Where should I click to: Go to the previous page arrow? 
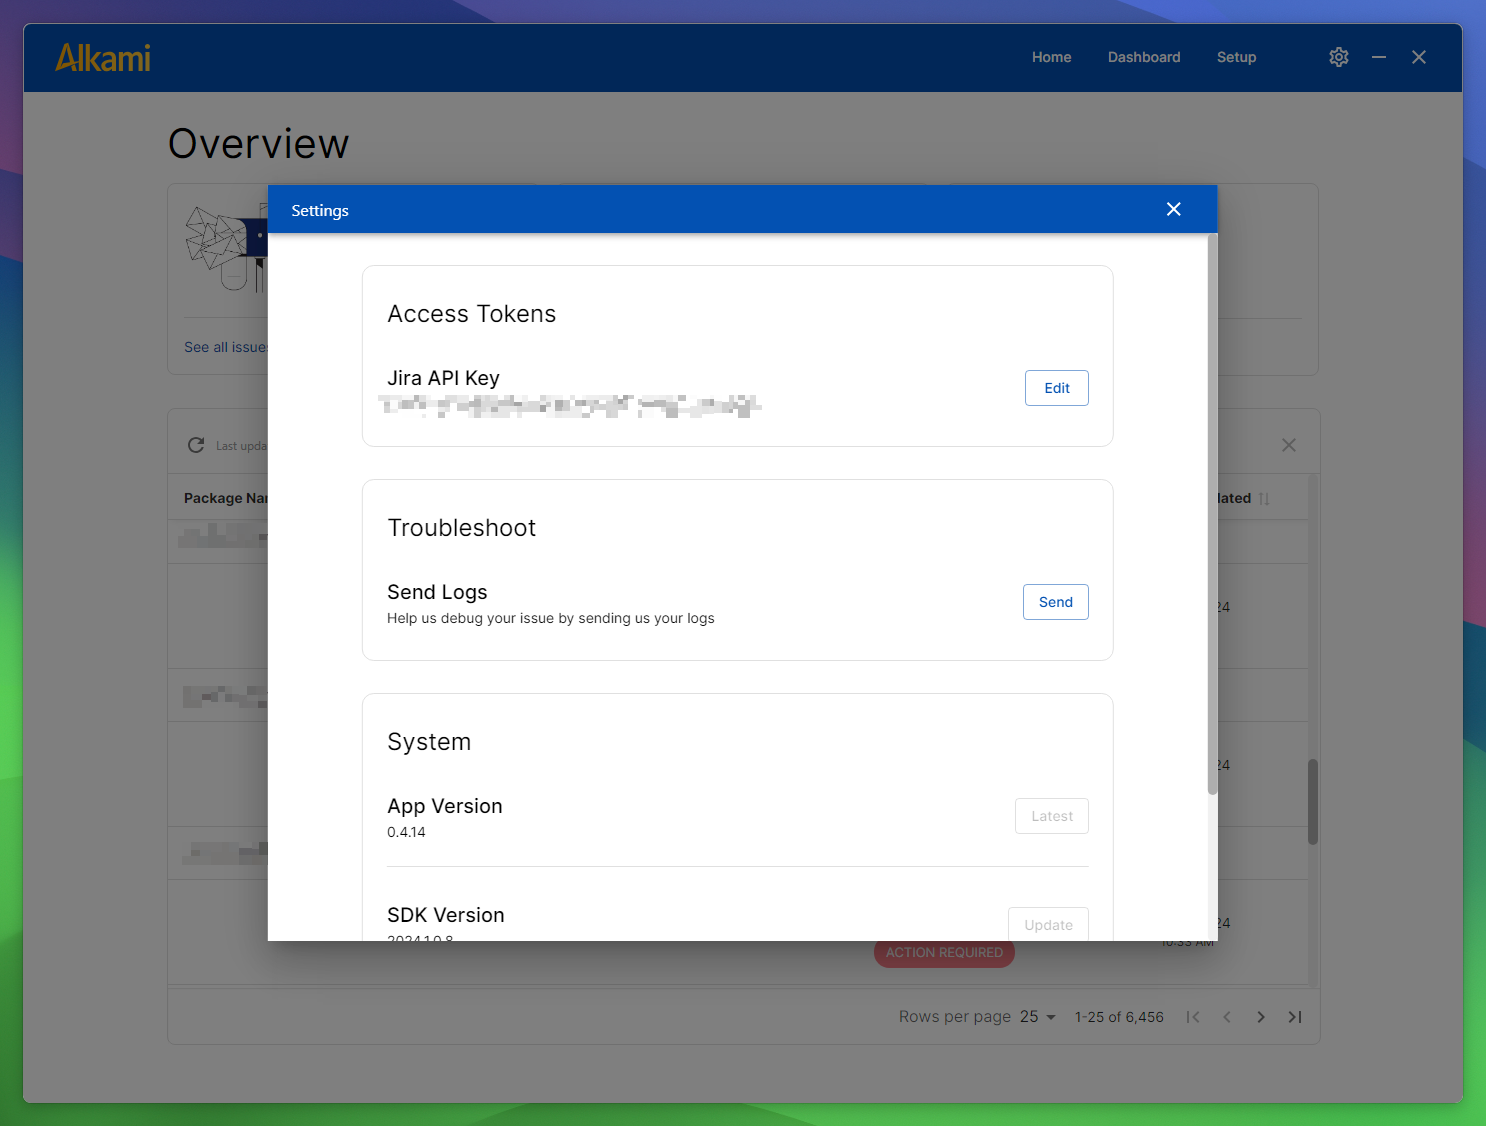coord(1227,1017)
